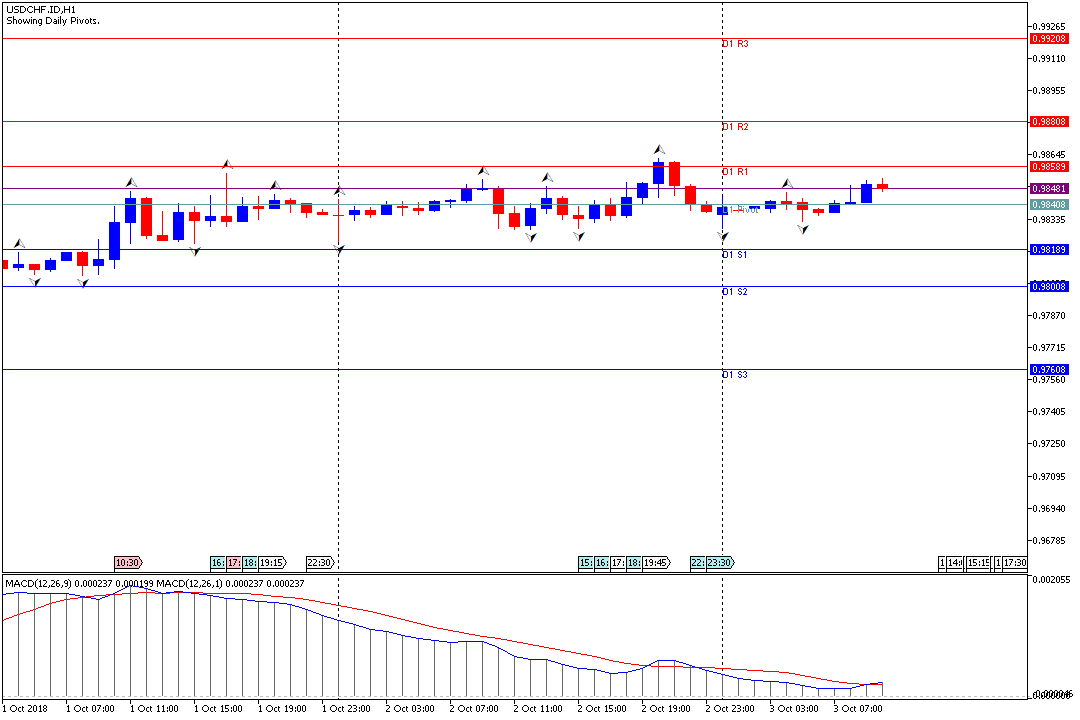Image resolution: width=1080 pixels, height=720 pixels.
Task: Select the cyan 22: event marker
Action: tap(698, 563)
